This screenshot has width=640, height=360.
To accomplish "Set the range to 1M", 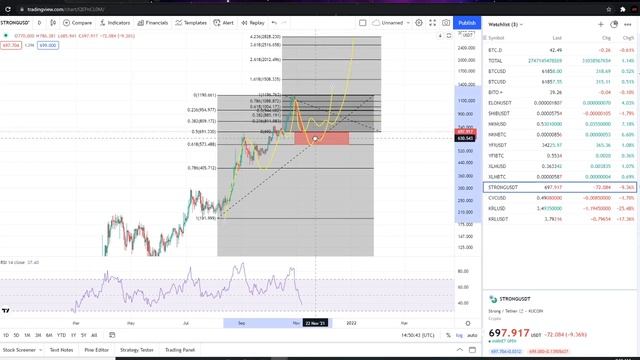I will click(27, 335).
